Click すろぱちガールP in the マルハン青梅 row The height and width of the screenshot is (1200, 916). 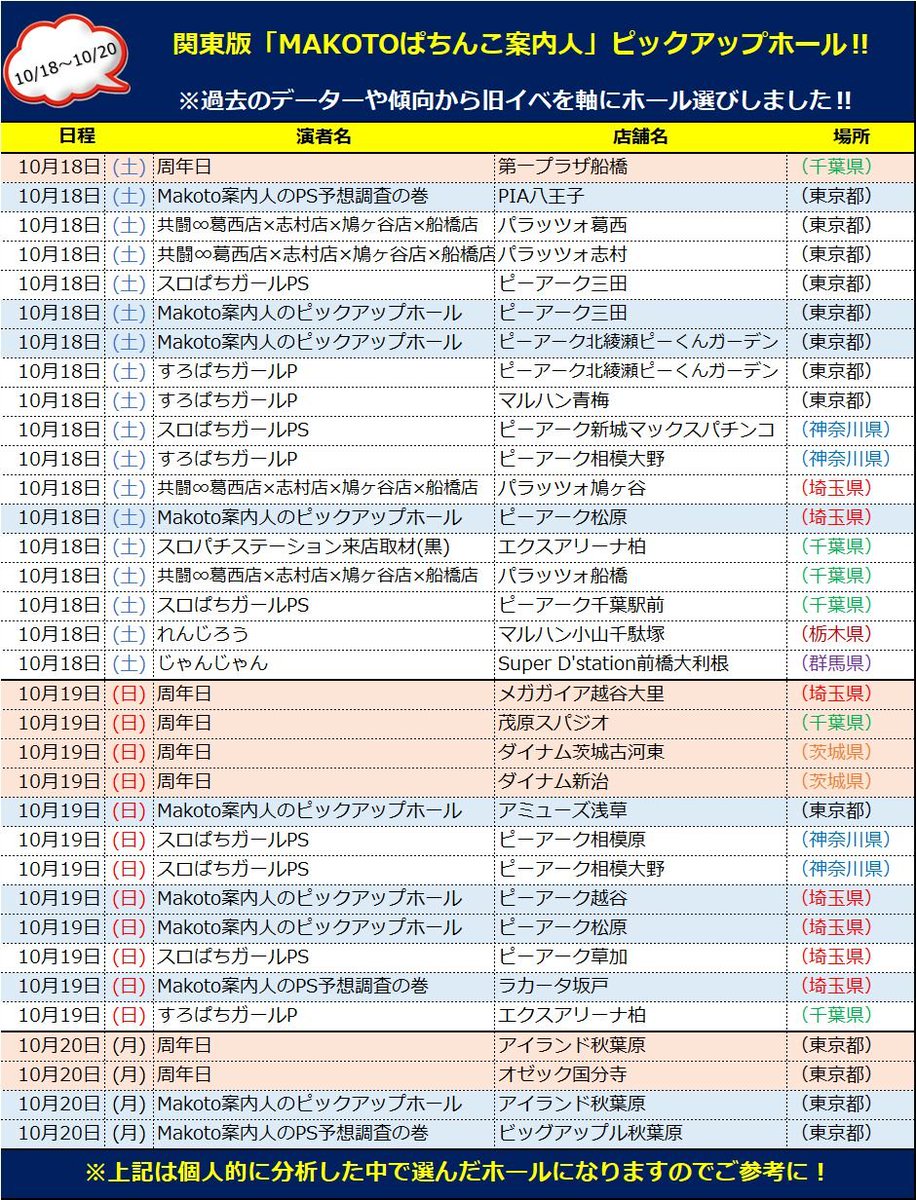coord(228,400)
